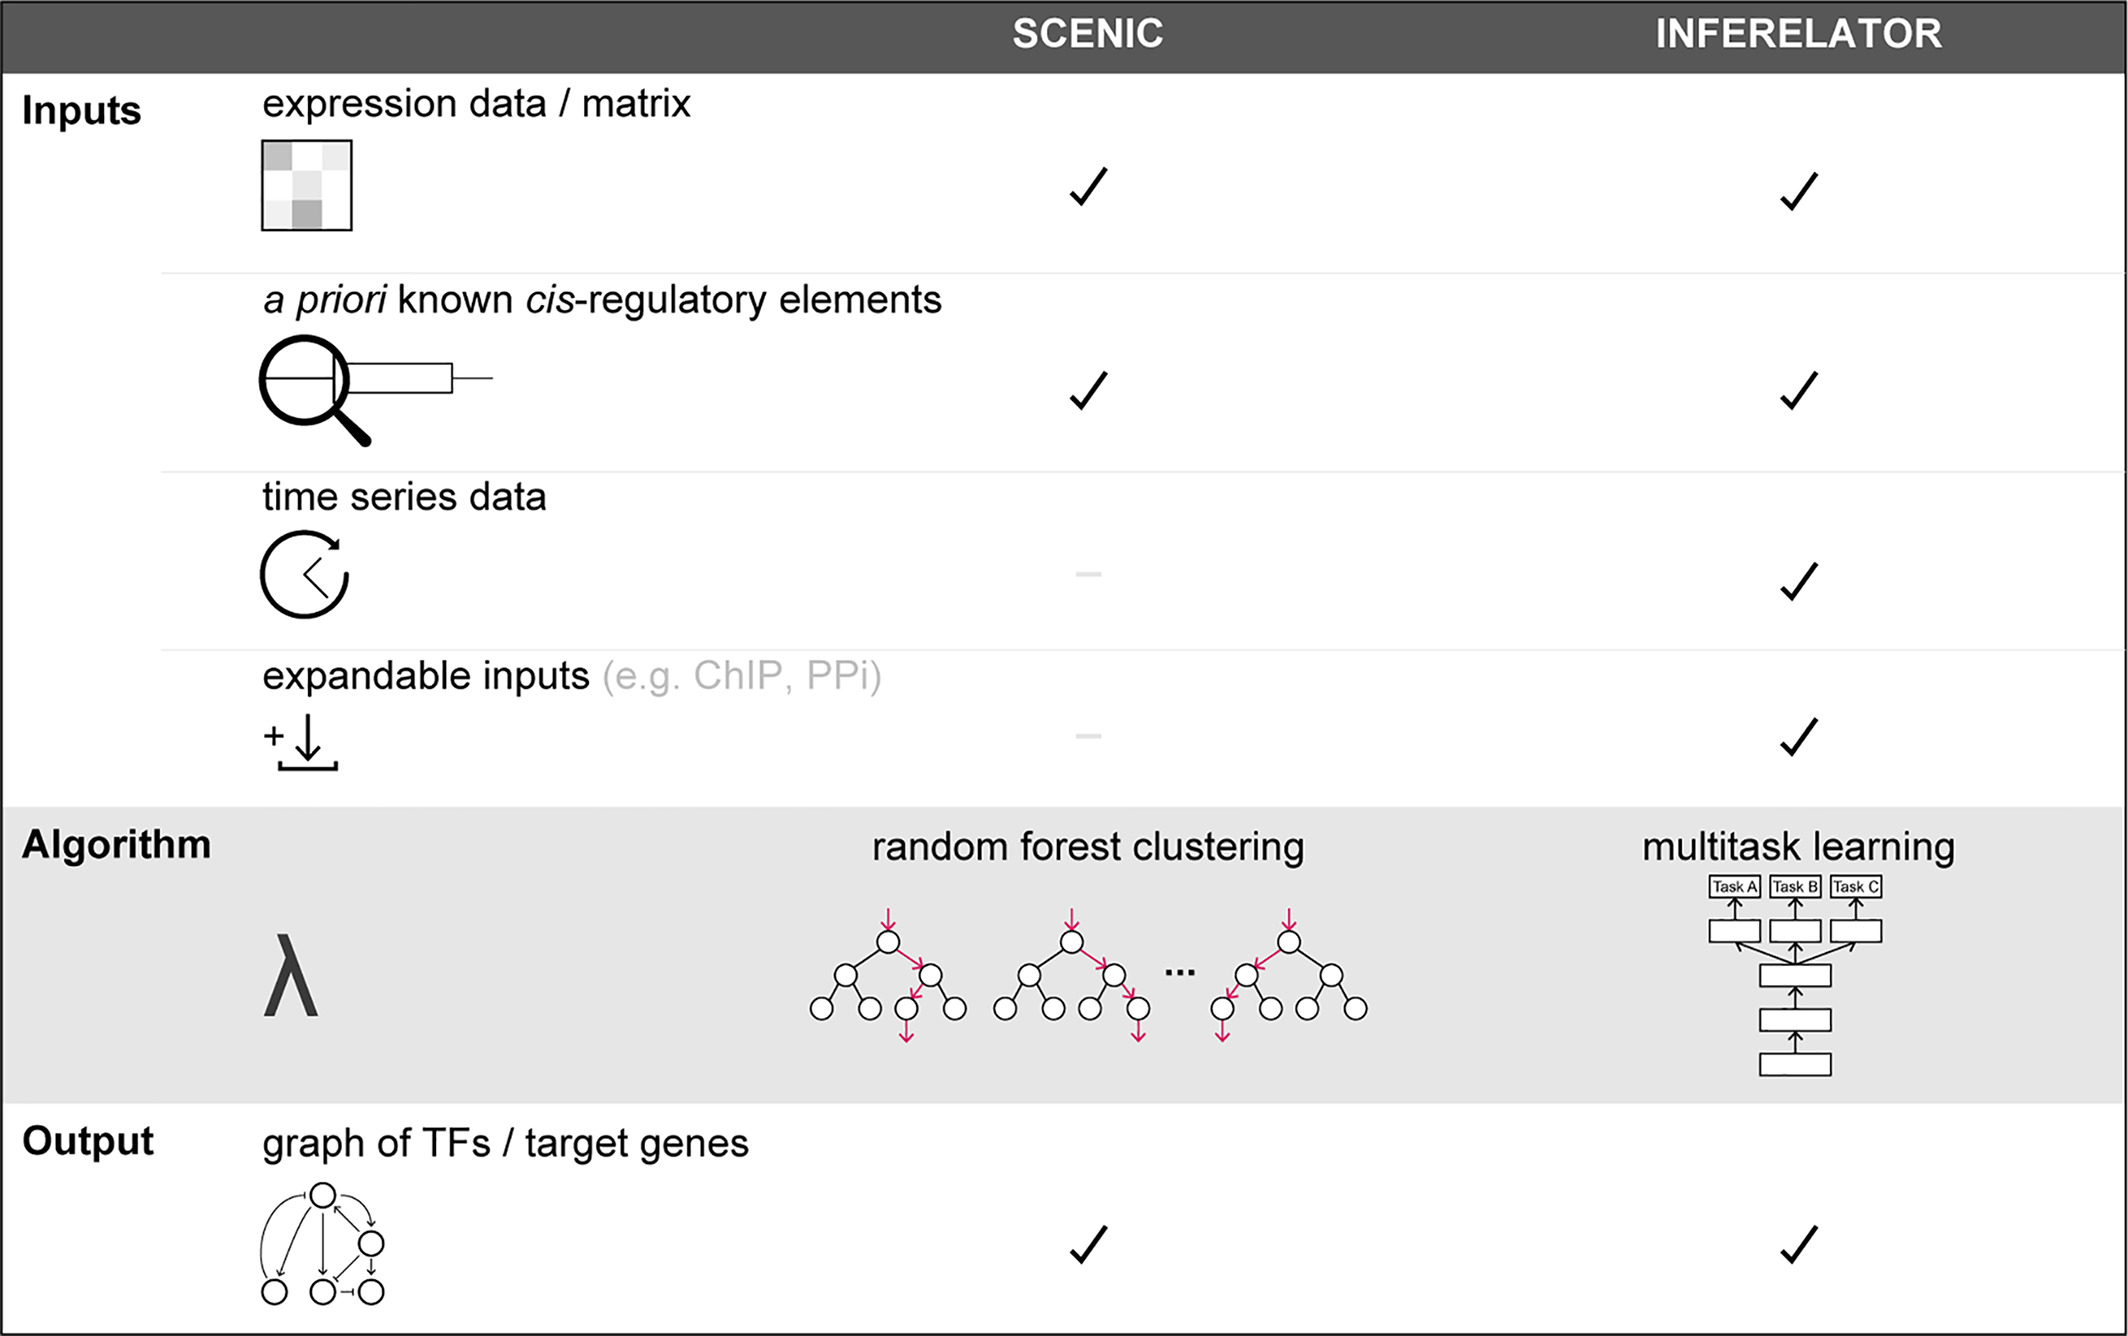This screenshot has width=2128, height=1336.
Task: Click the SCENIC dash for time series
Action: click(x=1088, y=574)
